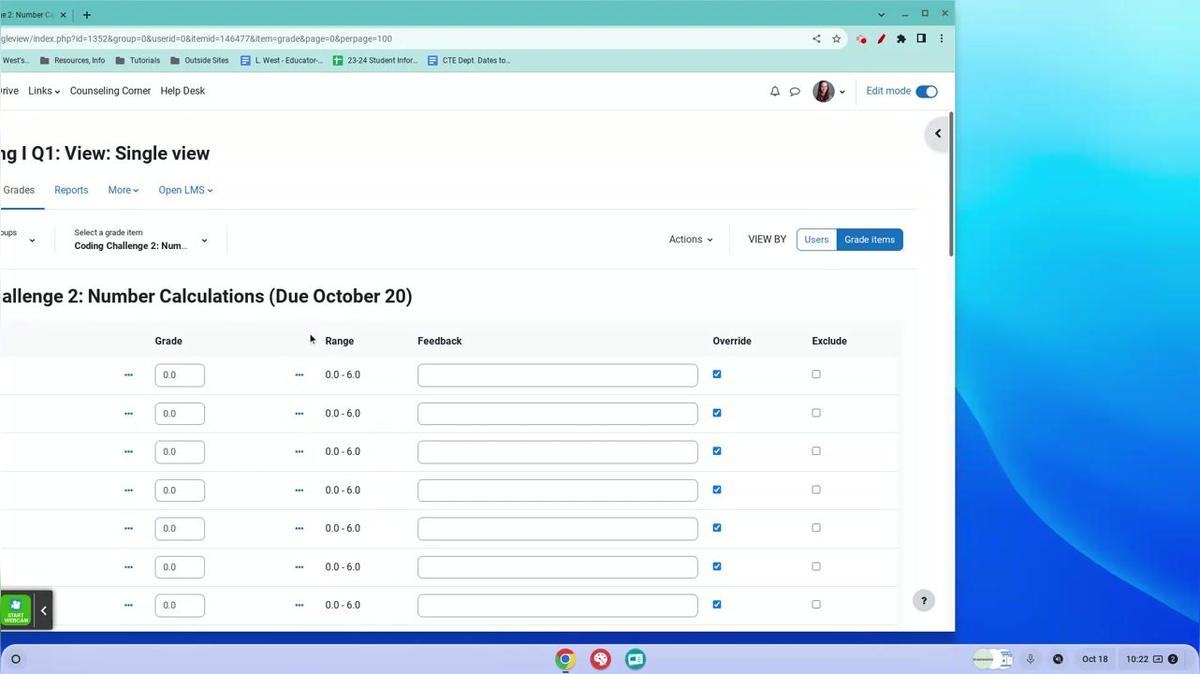Click the red pen extension icon
1200x674 pixels.
pyautogui.click(x=881, y=39)
